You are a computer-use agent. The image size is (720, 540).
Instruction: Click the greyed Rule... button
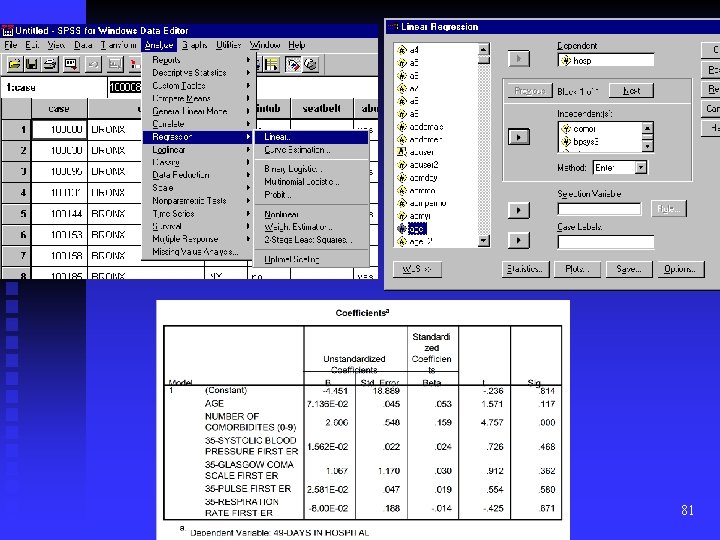[669, 209]
